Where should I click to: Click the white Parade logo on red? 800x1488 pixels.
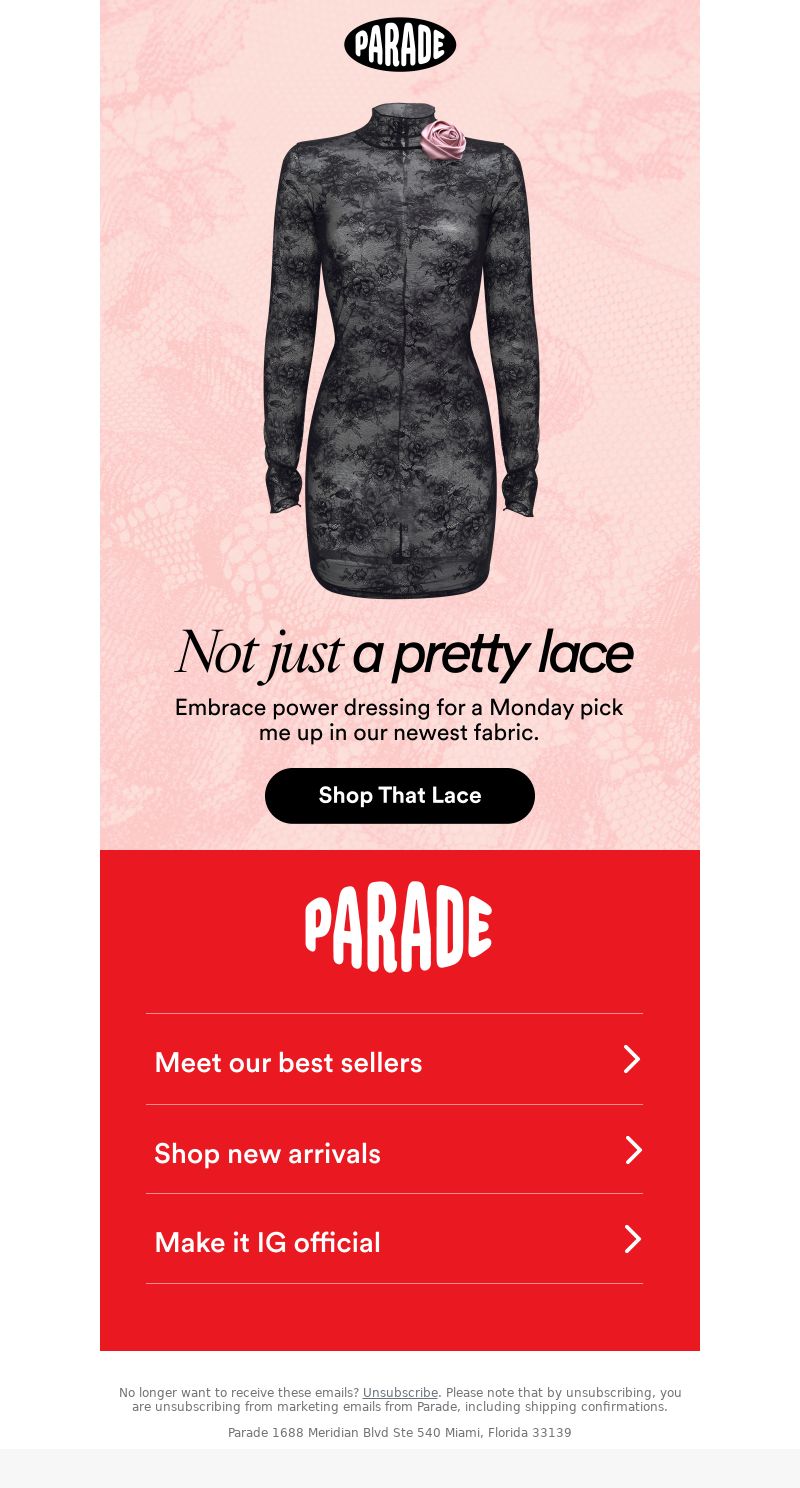398,927
